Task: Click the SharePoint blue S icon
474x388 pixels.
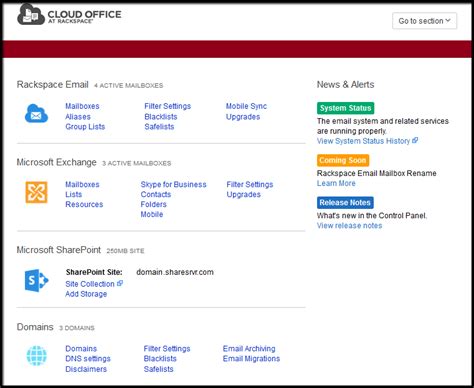Action: (x=36, y=281)
